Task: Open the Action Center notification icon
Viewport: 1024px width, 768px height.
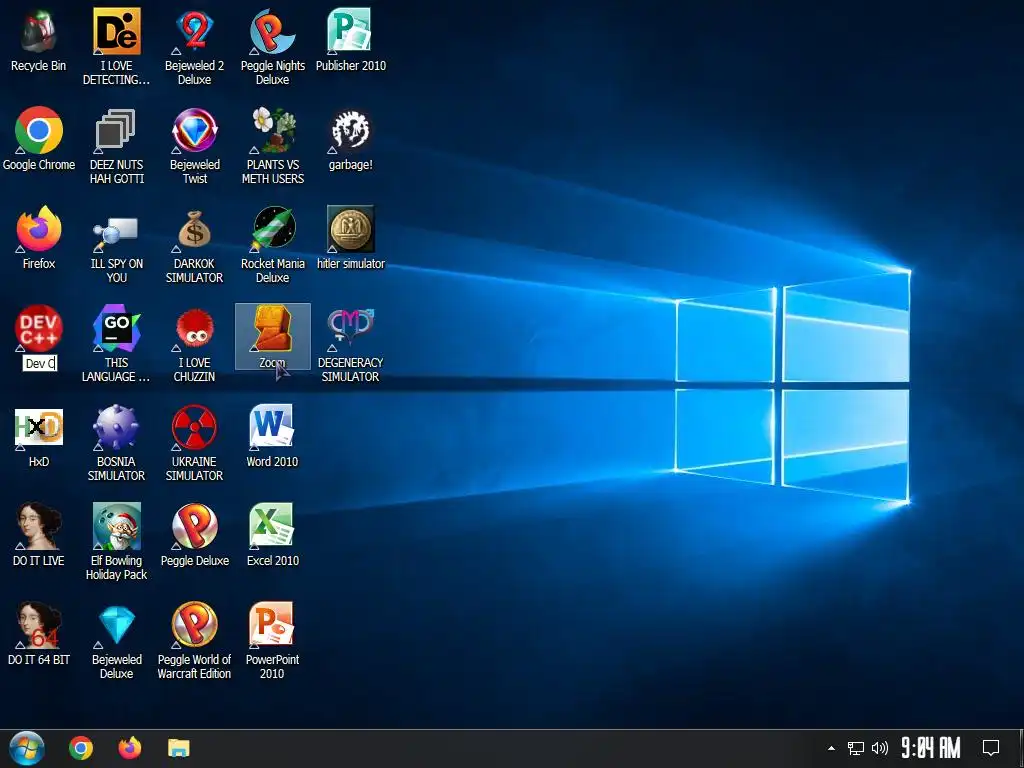Action: point(991,748)
